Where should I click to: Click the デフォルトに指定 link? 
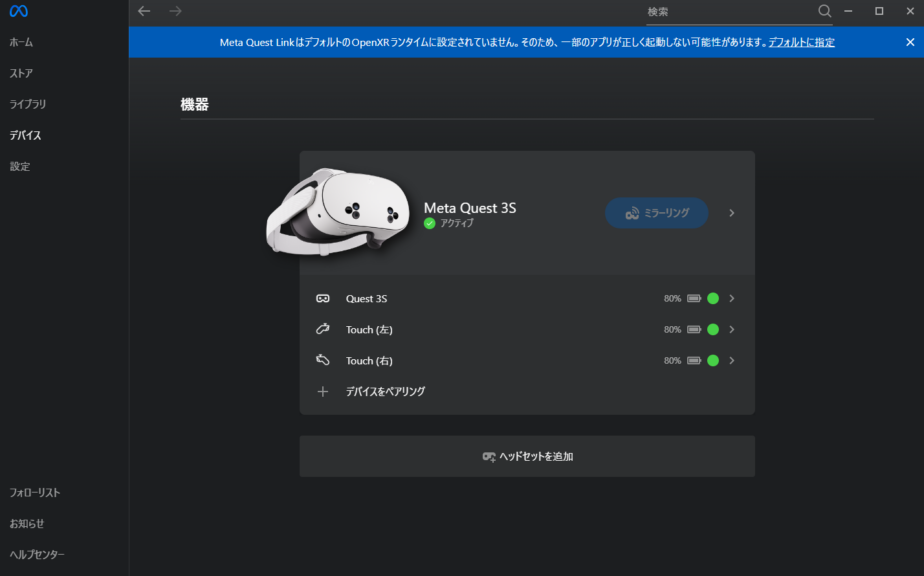801,42
